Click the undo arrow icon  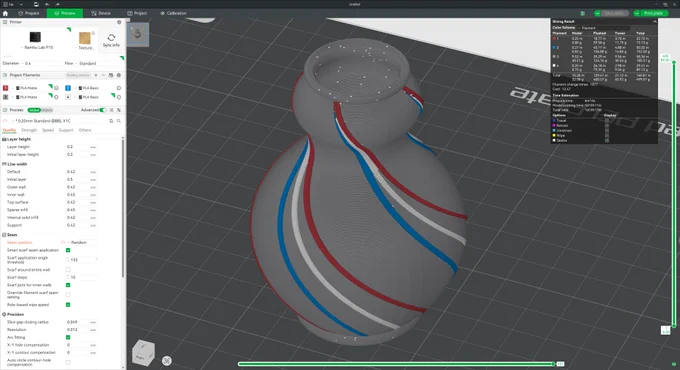(47, 4)
